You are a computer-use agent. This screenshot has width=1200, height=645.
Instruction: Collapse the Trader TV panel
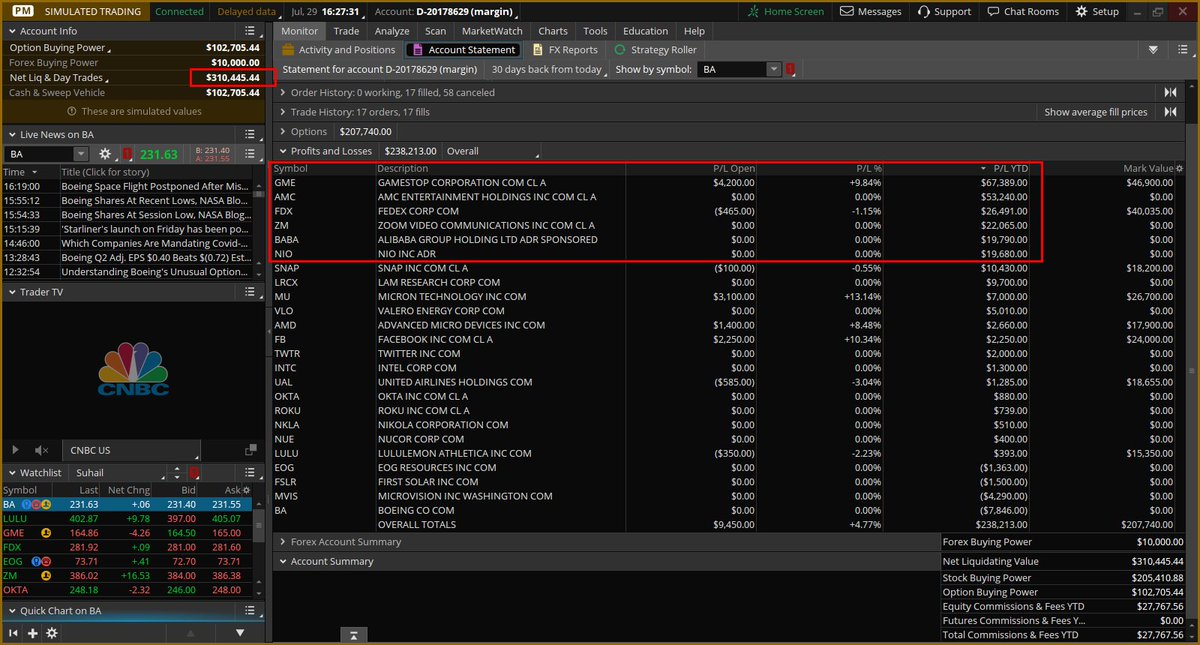(11, 292)
